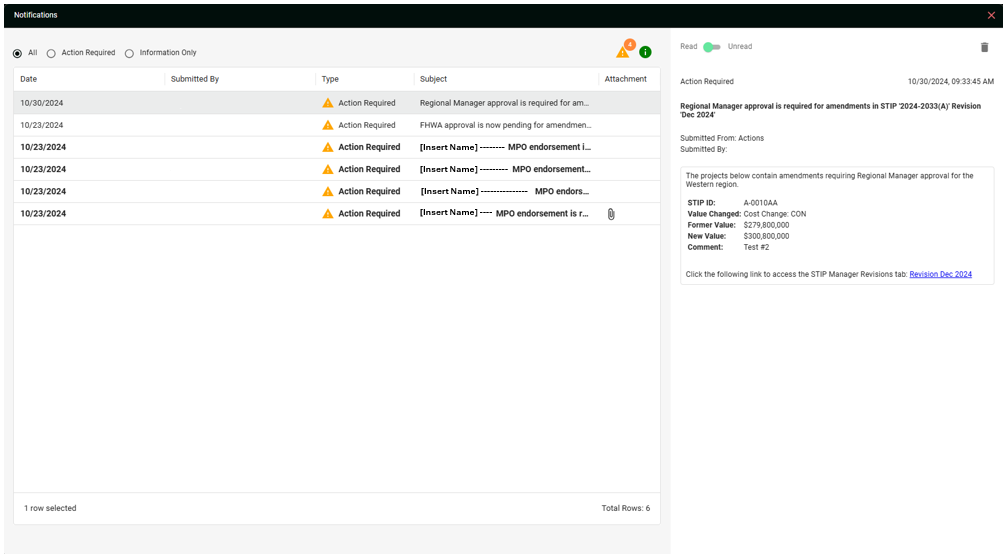Select the All radio button

point(17,53)
